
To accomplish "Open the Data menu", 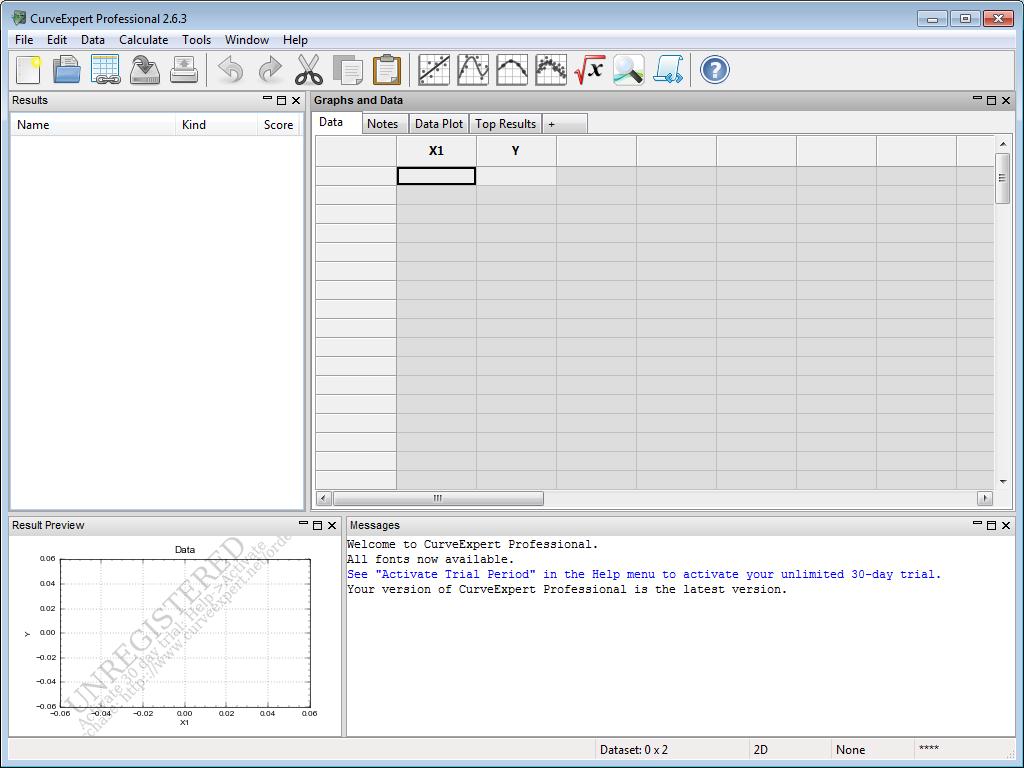I will (93, 40).
